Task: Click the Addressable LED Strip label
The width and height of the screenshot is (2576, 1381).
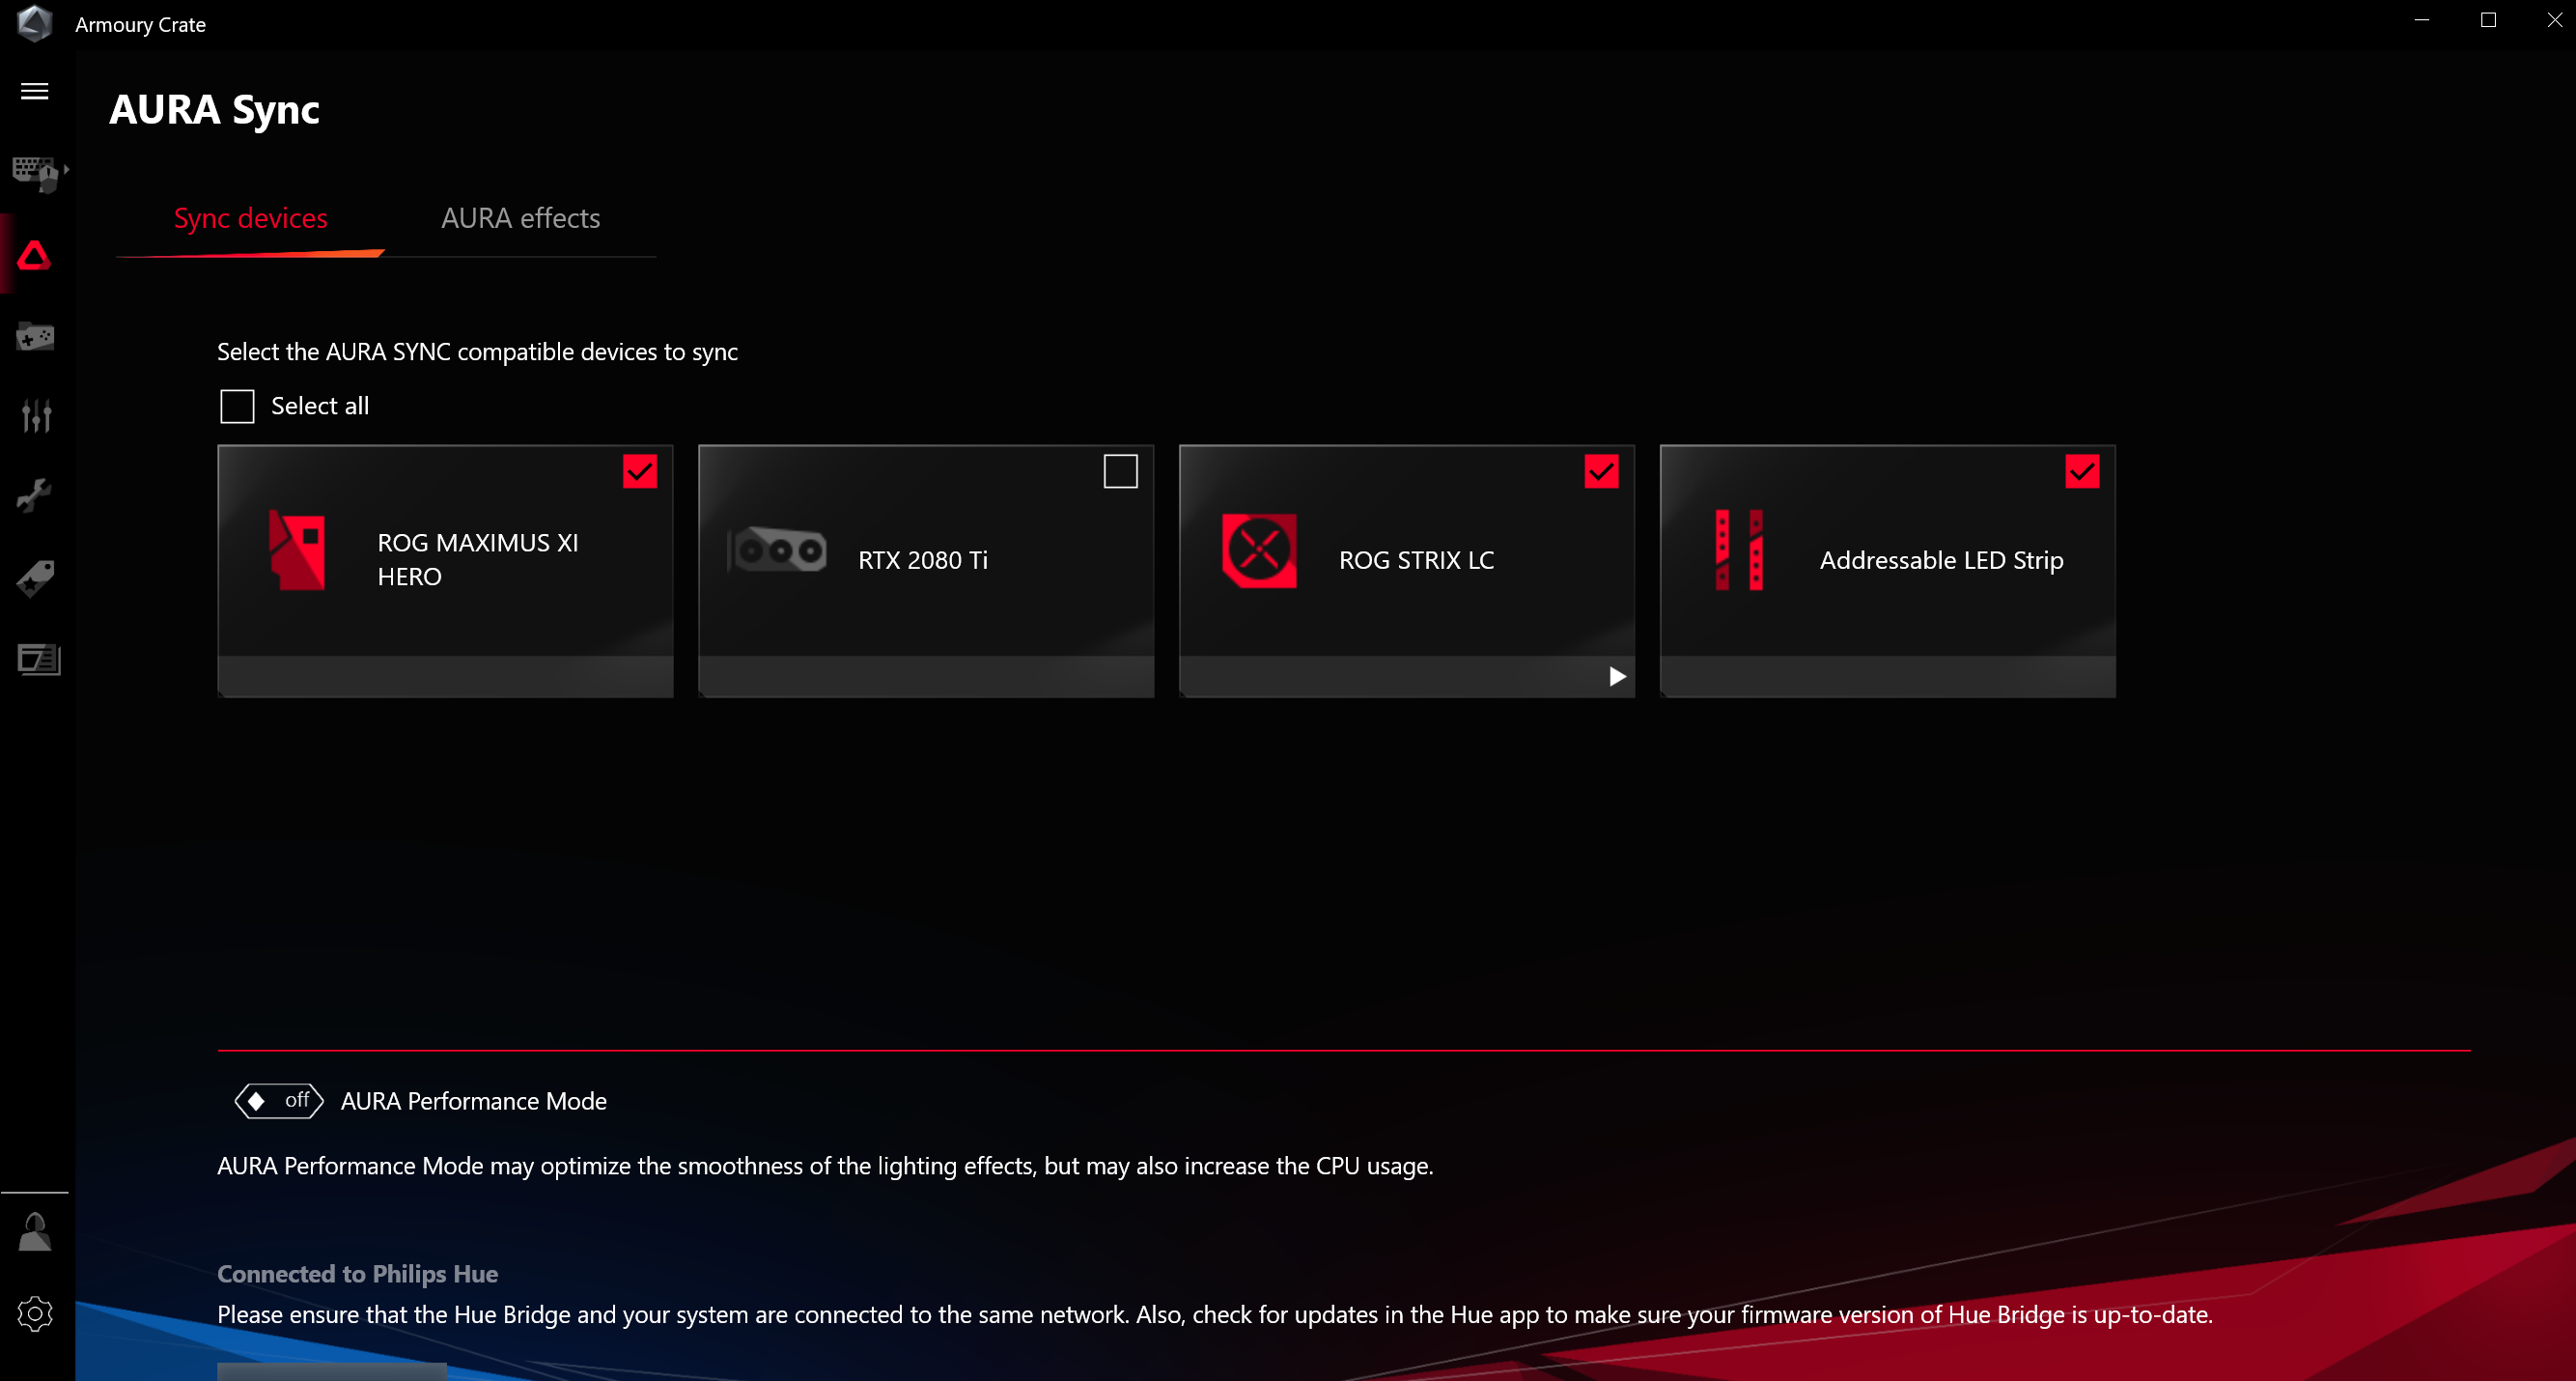Action: pyautogui.click(x=1942, y=560)
